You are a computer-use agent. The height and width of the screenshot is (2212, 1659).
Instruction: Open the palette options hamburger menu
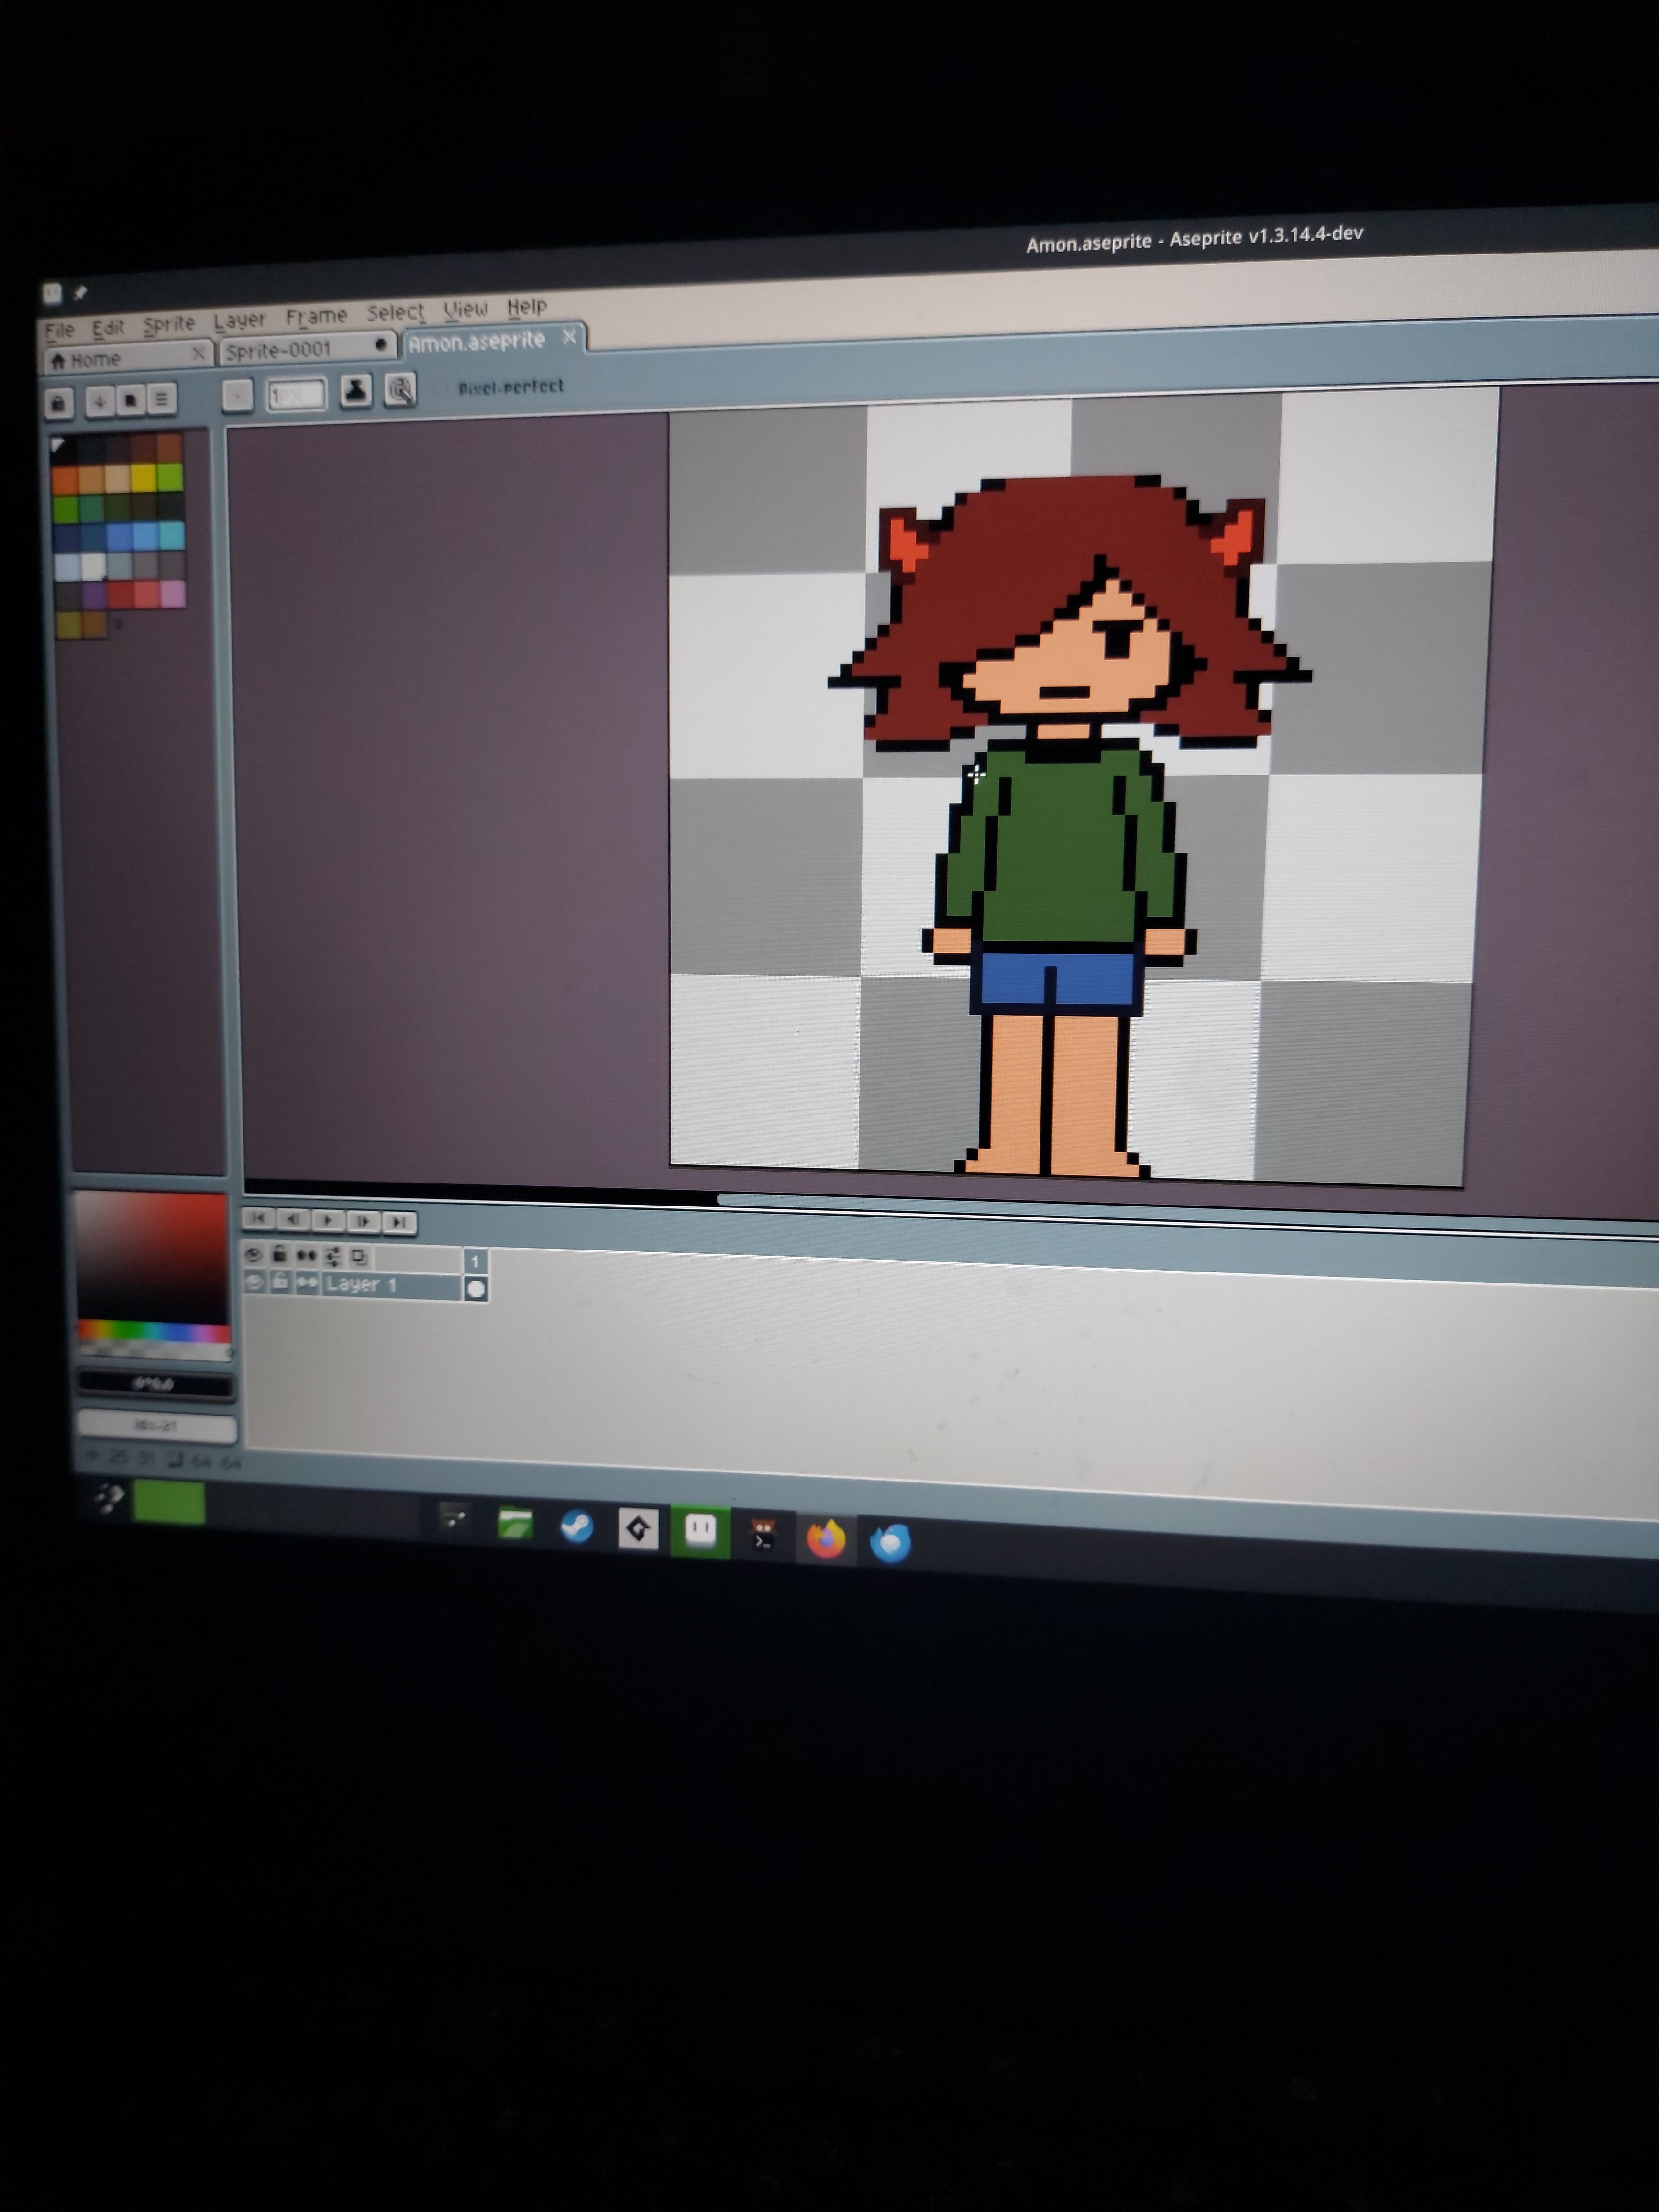pyautogui.click(x=162, y=399)
